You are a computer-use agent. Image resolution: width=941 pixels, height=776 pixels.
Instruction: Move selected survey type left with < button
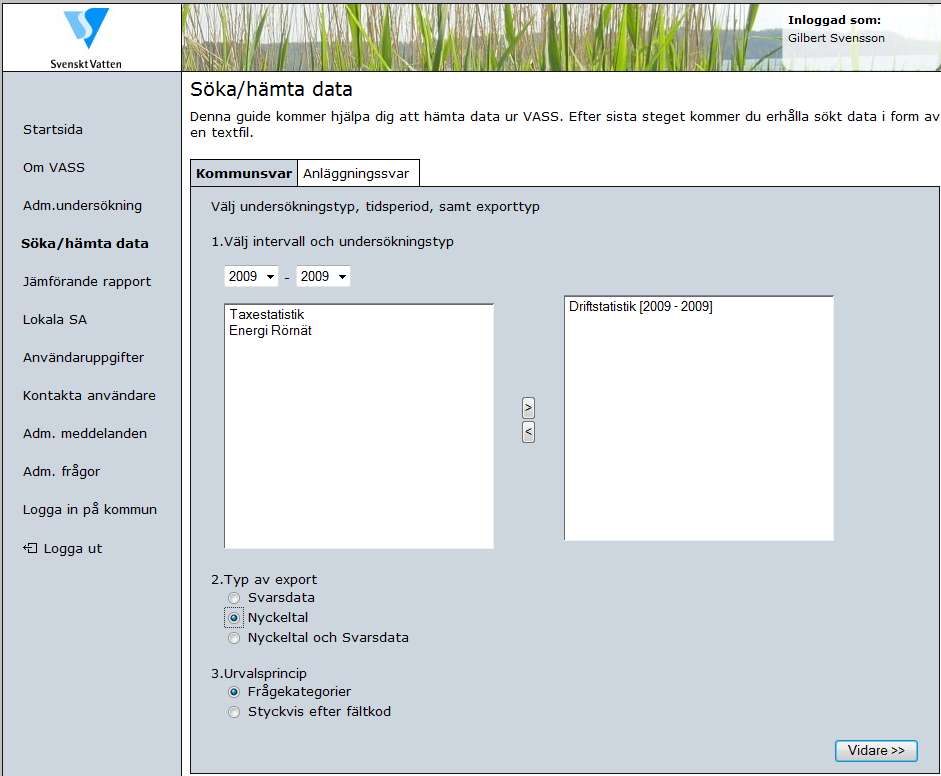(x=528, y=432)
